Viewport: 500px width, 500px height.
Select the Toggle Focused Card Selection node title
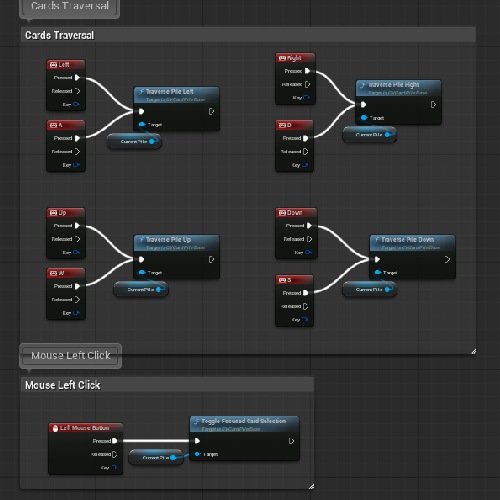[244, 421]
